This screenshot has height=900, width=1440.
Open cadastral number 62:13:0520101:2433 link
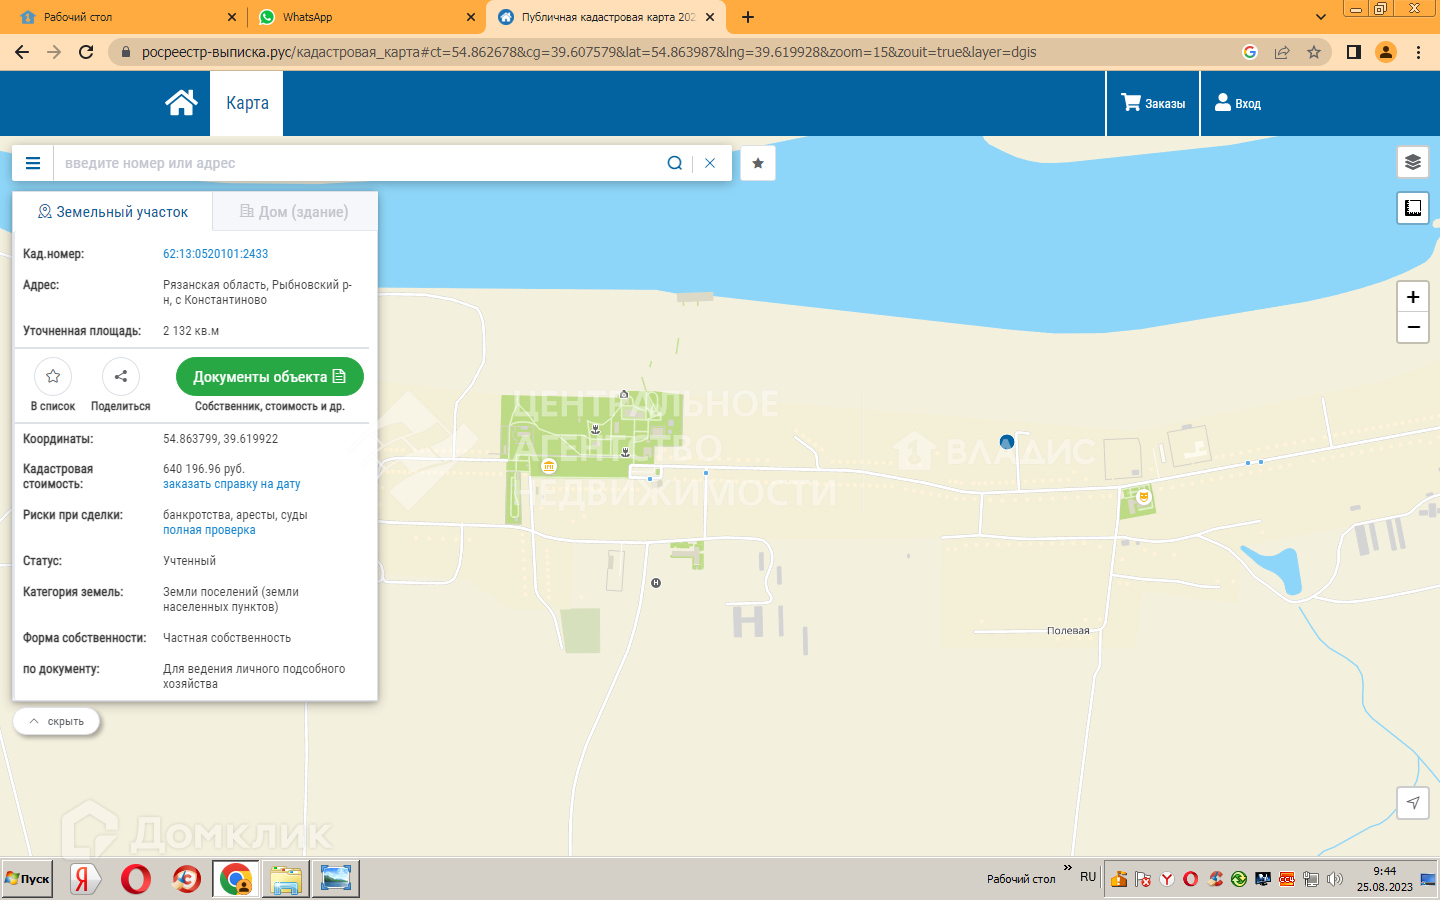(215, 254)
